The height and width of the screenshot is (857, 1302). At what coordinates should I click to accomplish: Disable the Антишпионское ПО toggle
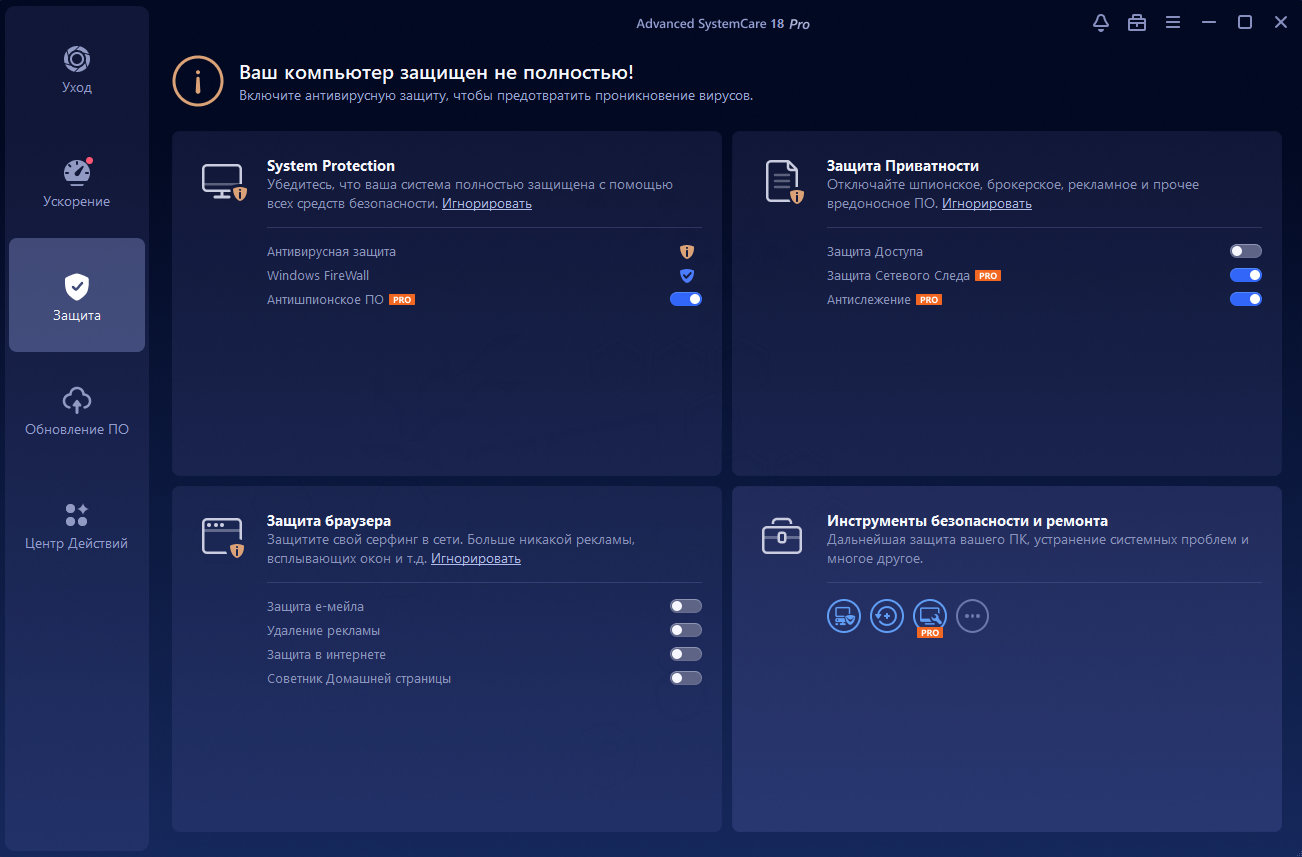[686, 299]
